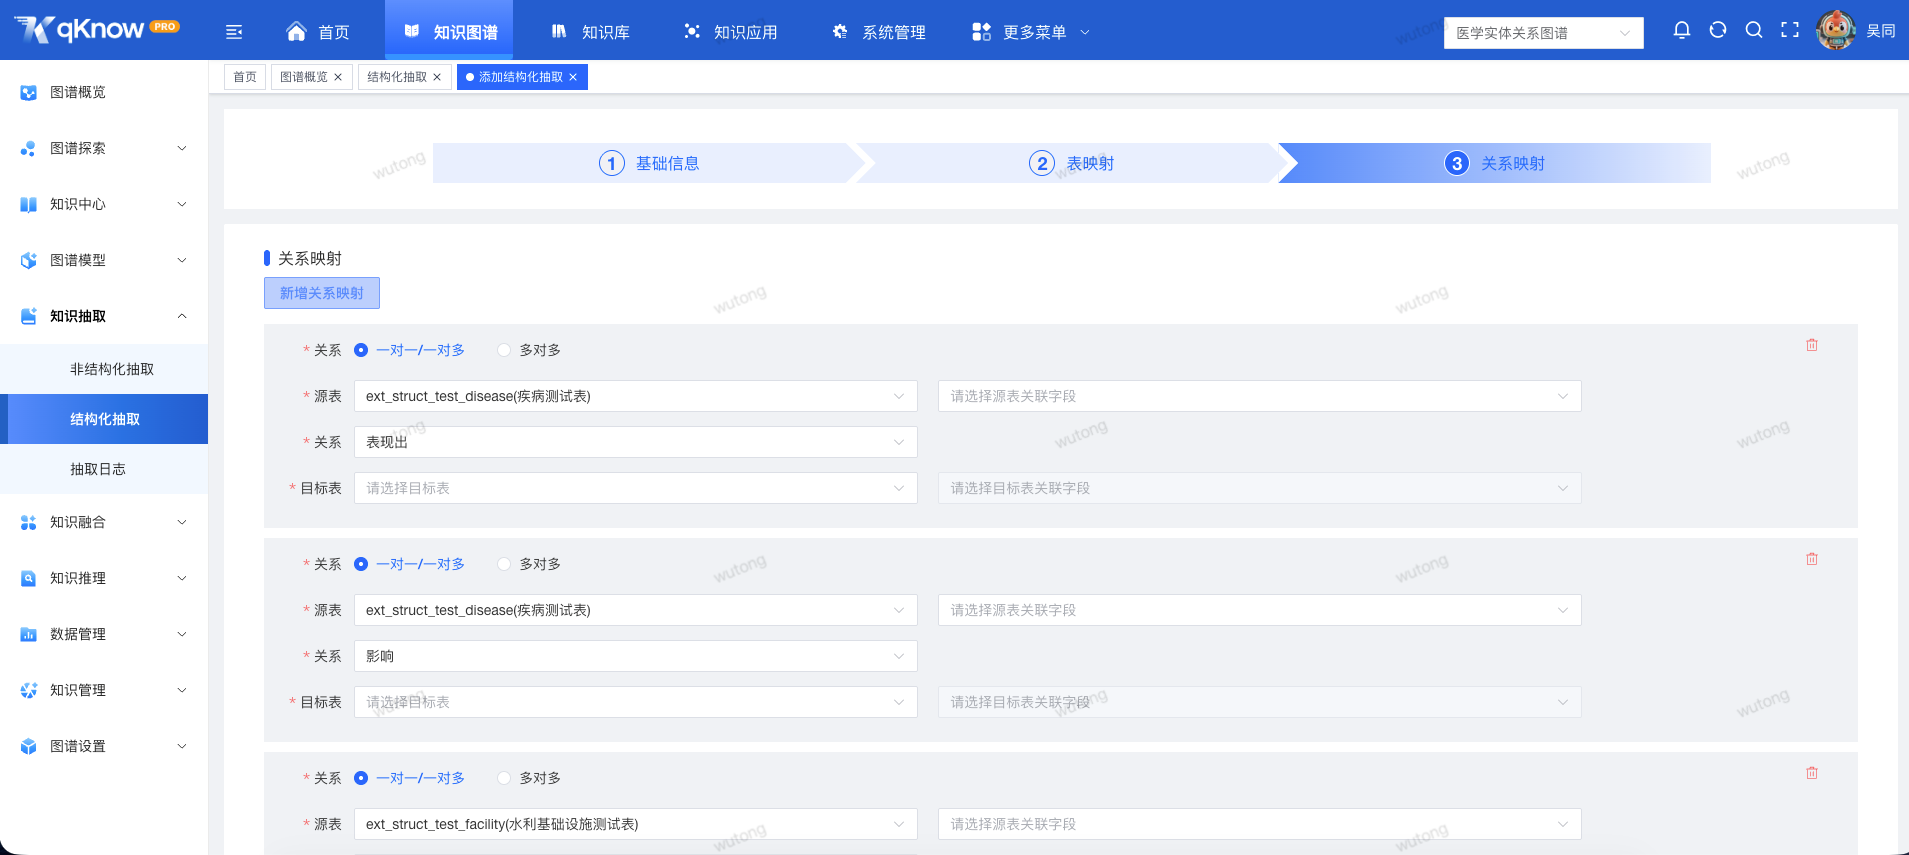1909x855 pixels.
Task: Open source table dropdown in the 影响 mapping
Action: [635, 610]
